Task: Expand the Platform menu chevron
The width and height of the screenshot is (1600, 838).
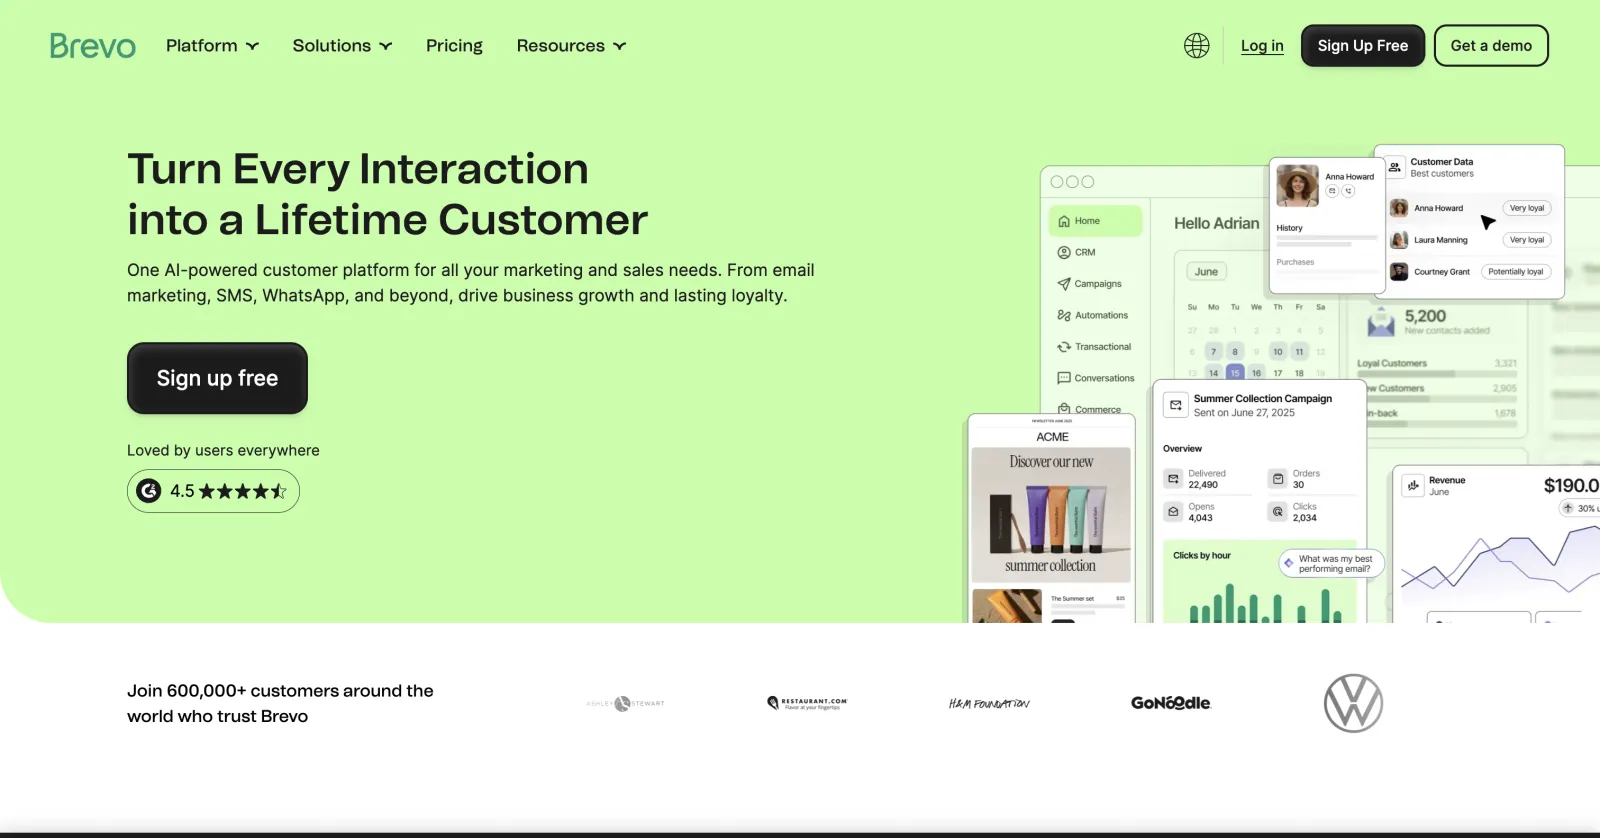Action: coord(252,46)
